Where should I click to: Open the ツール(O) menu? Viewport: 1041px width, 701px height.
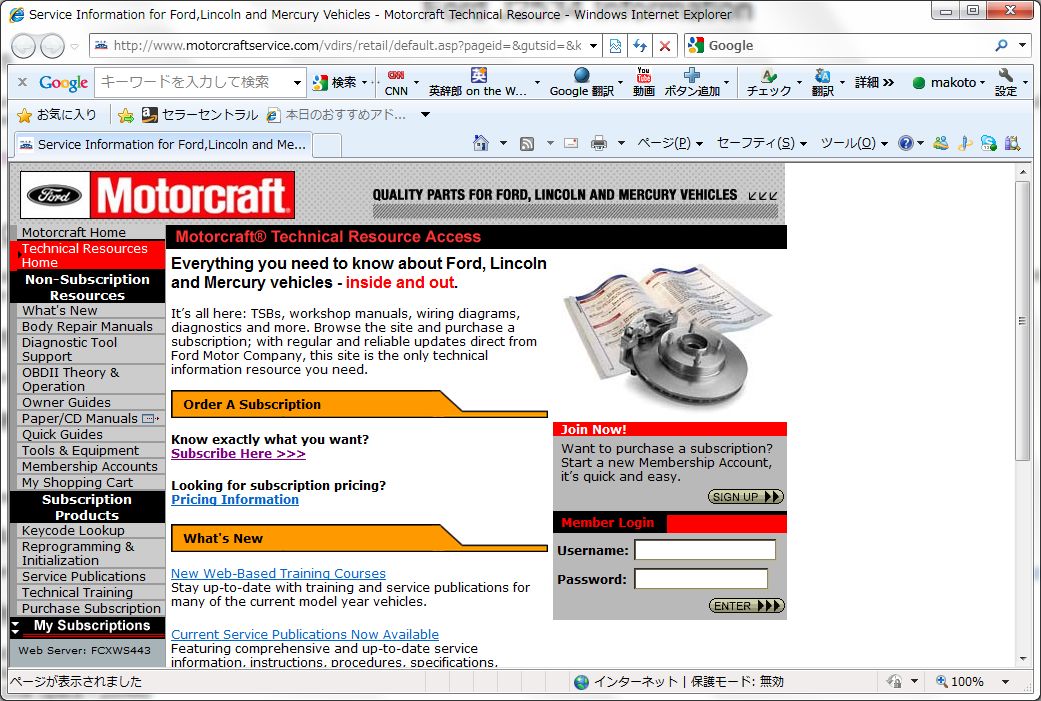854,143
